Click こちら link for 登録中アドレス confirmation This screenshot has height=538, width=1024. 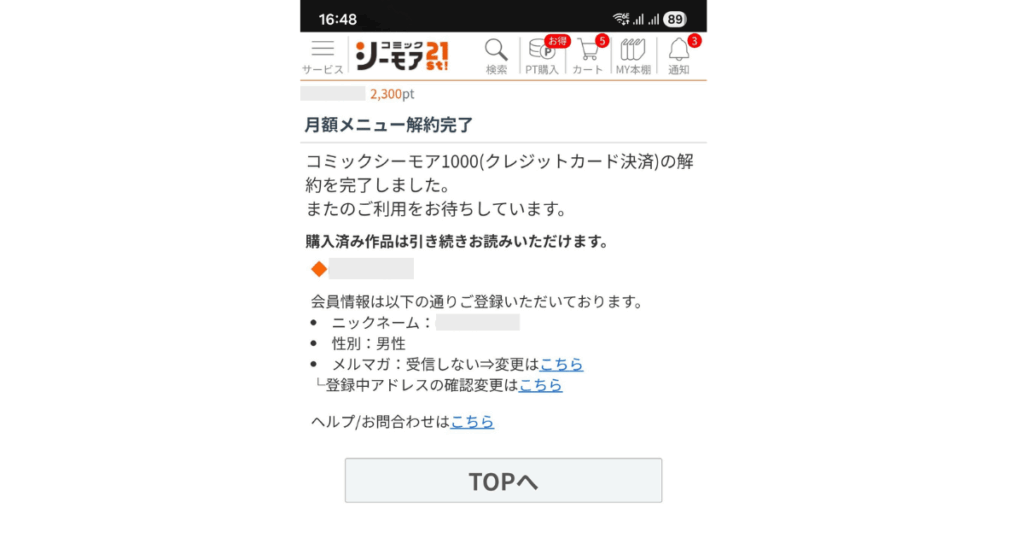click(541, 385)
